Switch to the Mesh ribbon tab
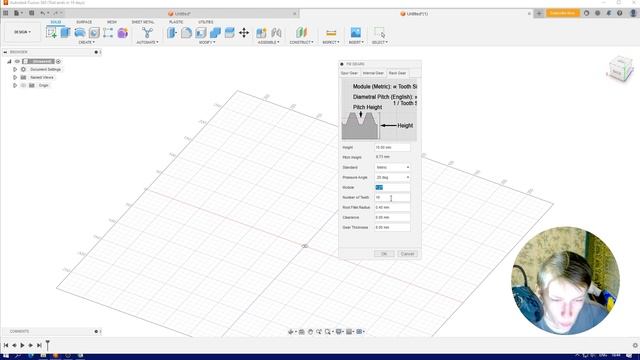 (x=111, y=22)
